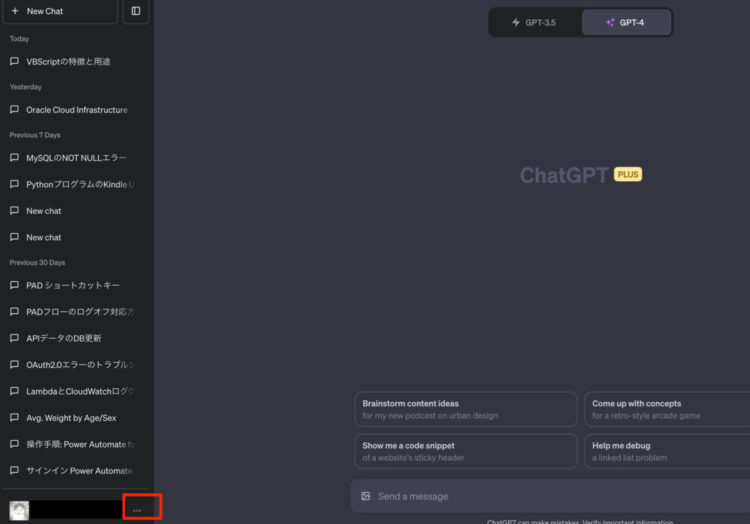Screen dimensions: 750x524
Task: Click the chat icon beside PythonプログラムのKindle
Action: [x=14, y=184]
